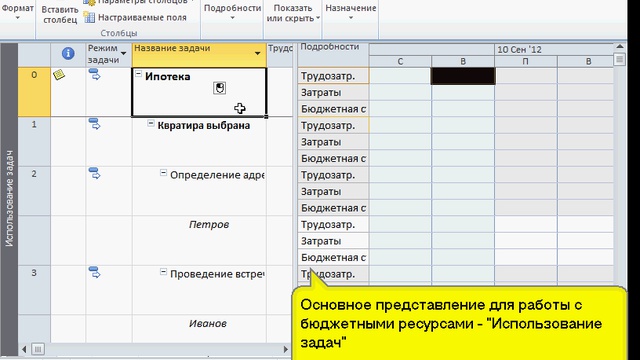This screenshot has height=360, width=640.
Task: Click the vertical split box below the up arrow
Action: coord(620,60)
